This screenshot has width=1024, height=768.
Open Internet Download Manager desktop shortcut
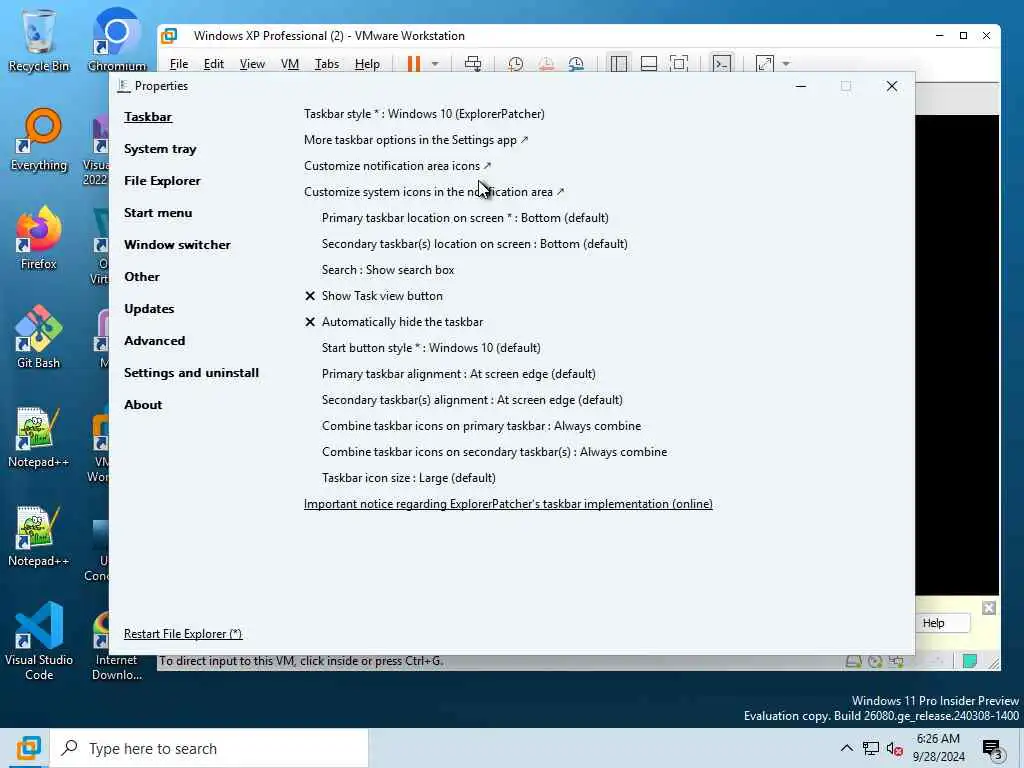(x=116, y=647)
